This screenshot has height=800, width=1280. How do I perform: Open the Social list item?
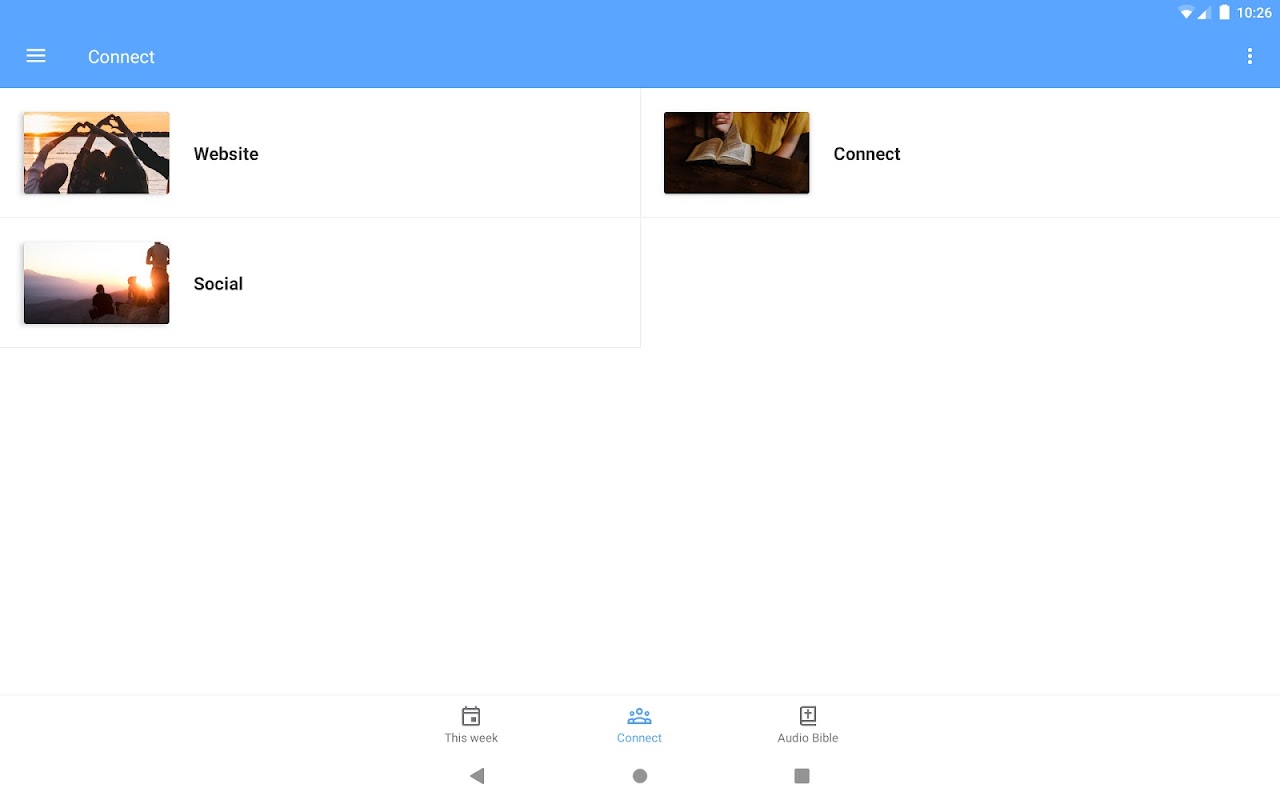(x=320, y=283)
